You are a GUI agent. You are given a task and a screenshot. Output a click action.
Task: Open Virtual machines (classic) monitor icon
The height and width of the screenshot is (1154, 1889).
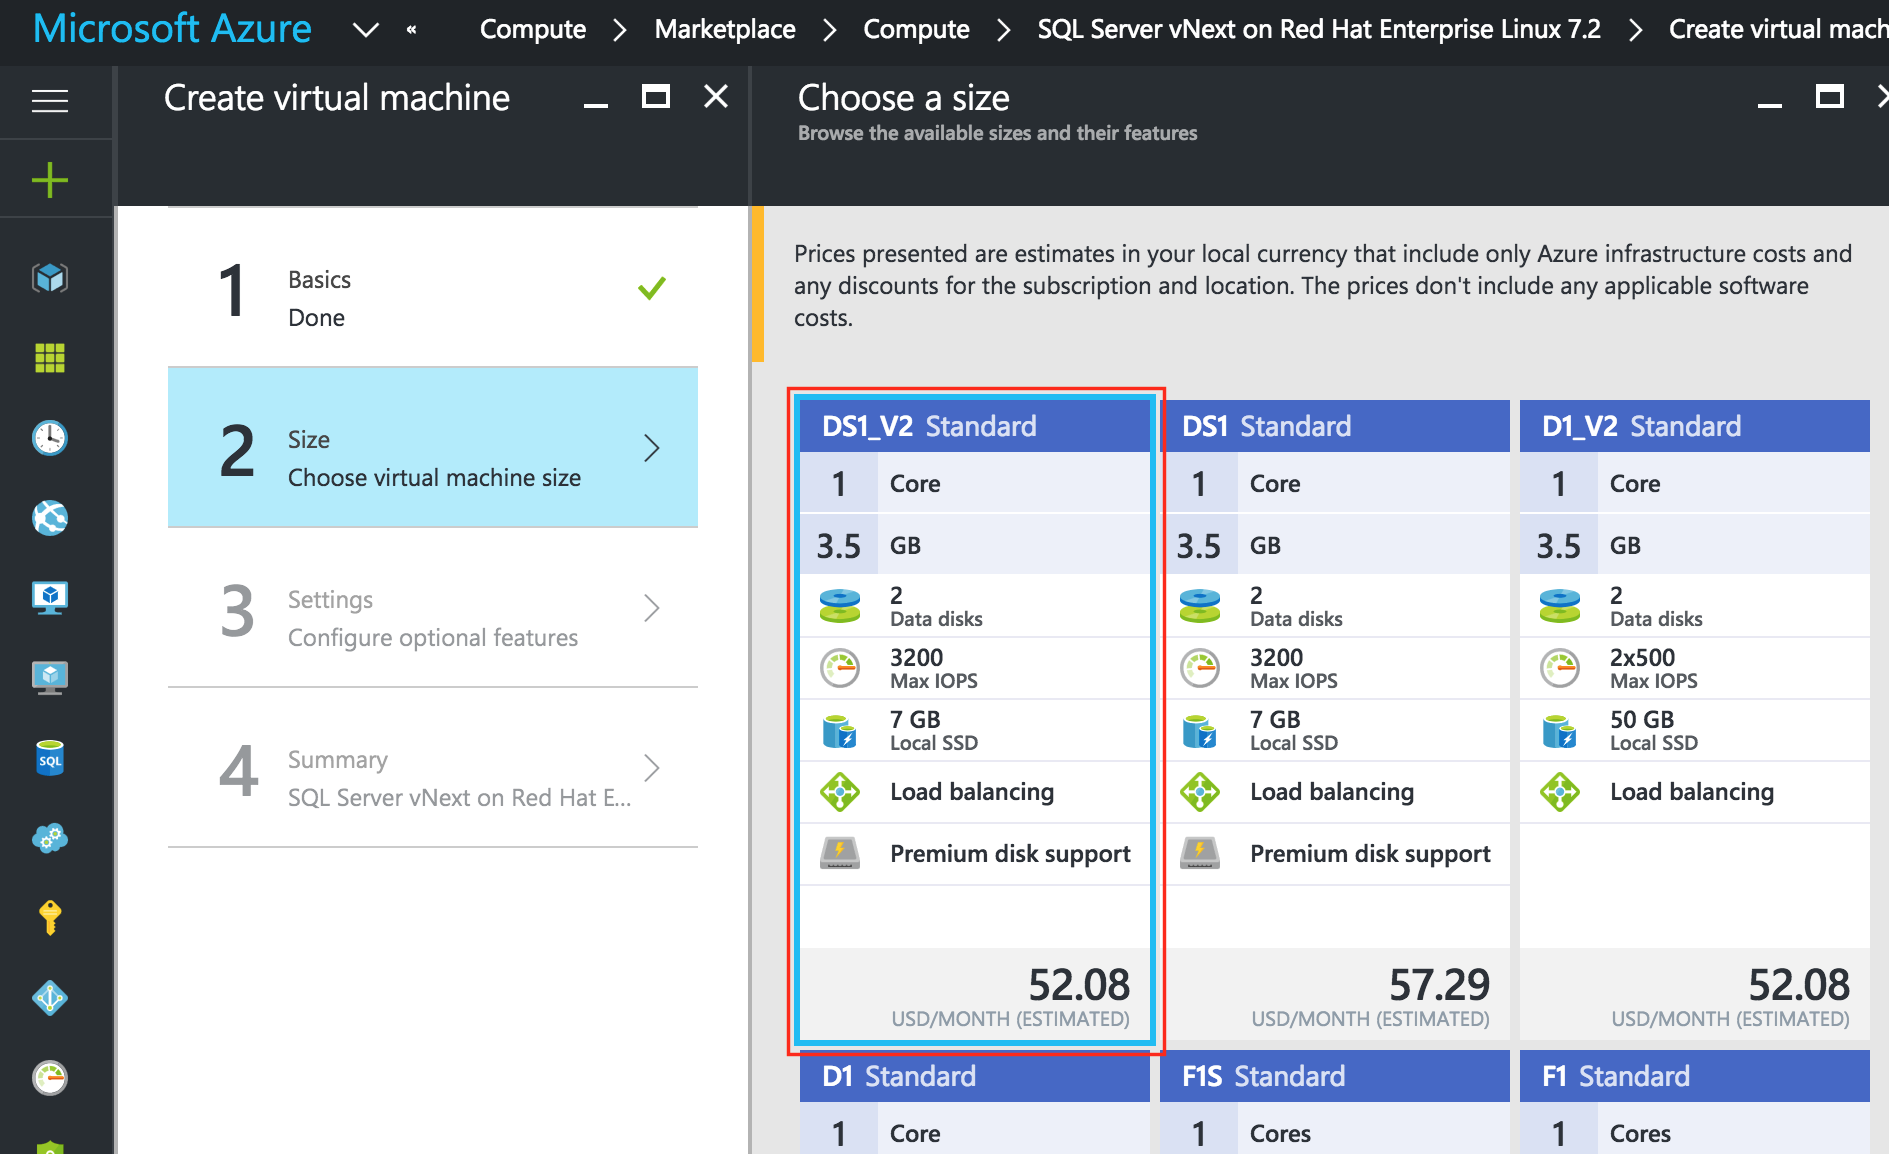pos(50,677)
